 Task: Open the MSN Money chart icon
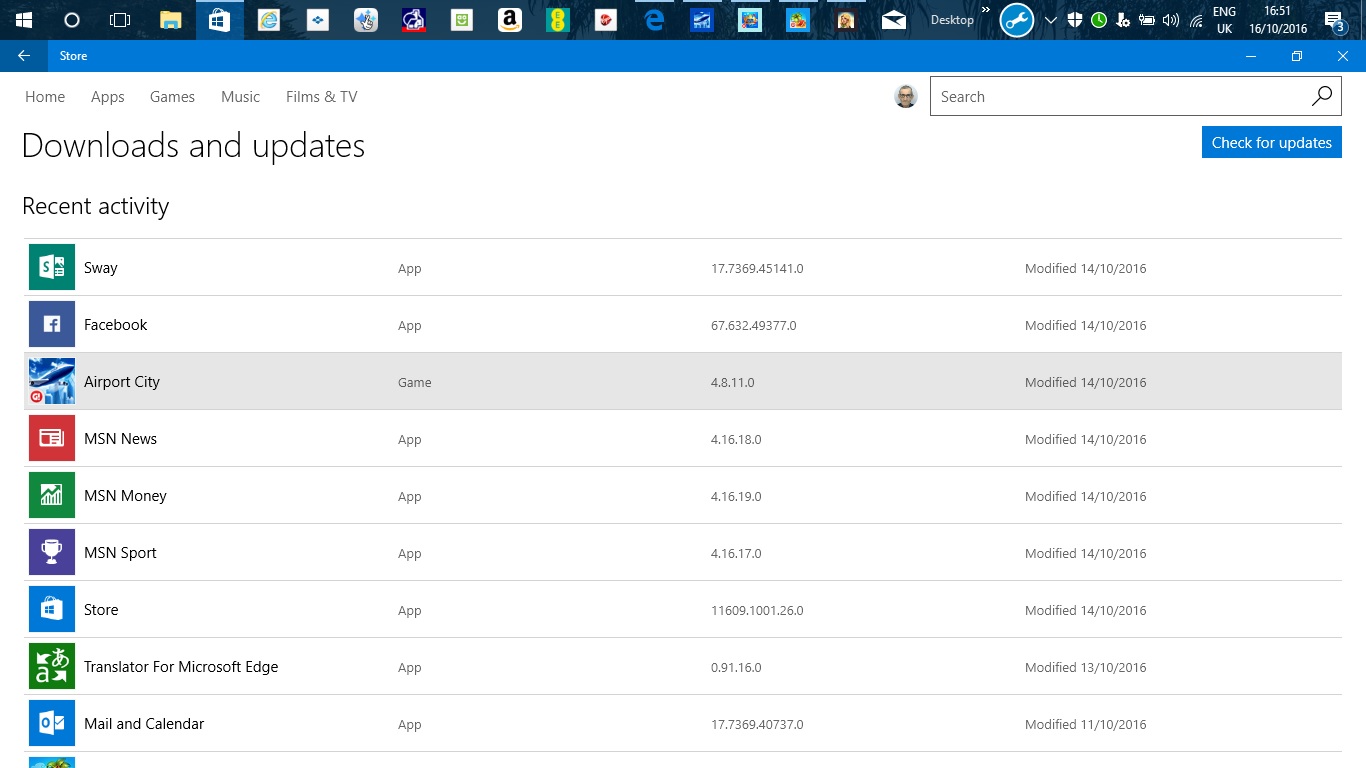coord(52,495)
